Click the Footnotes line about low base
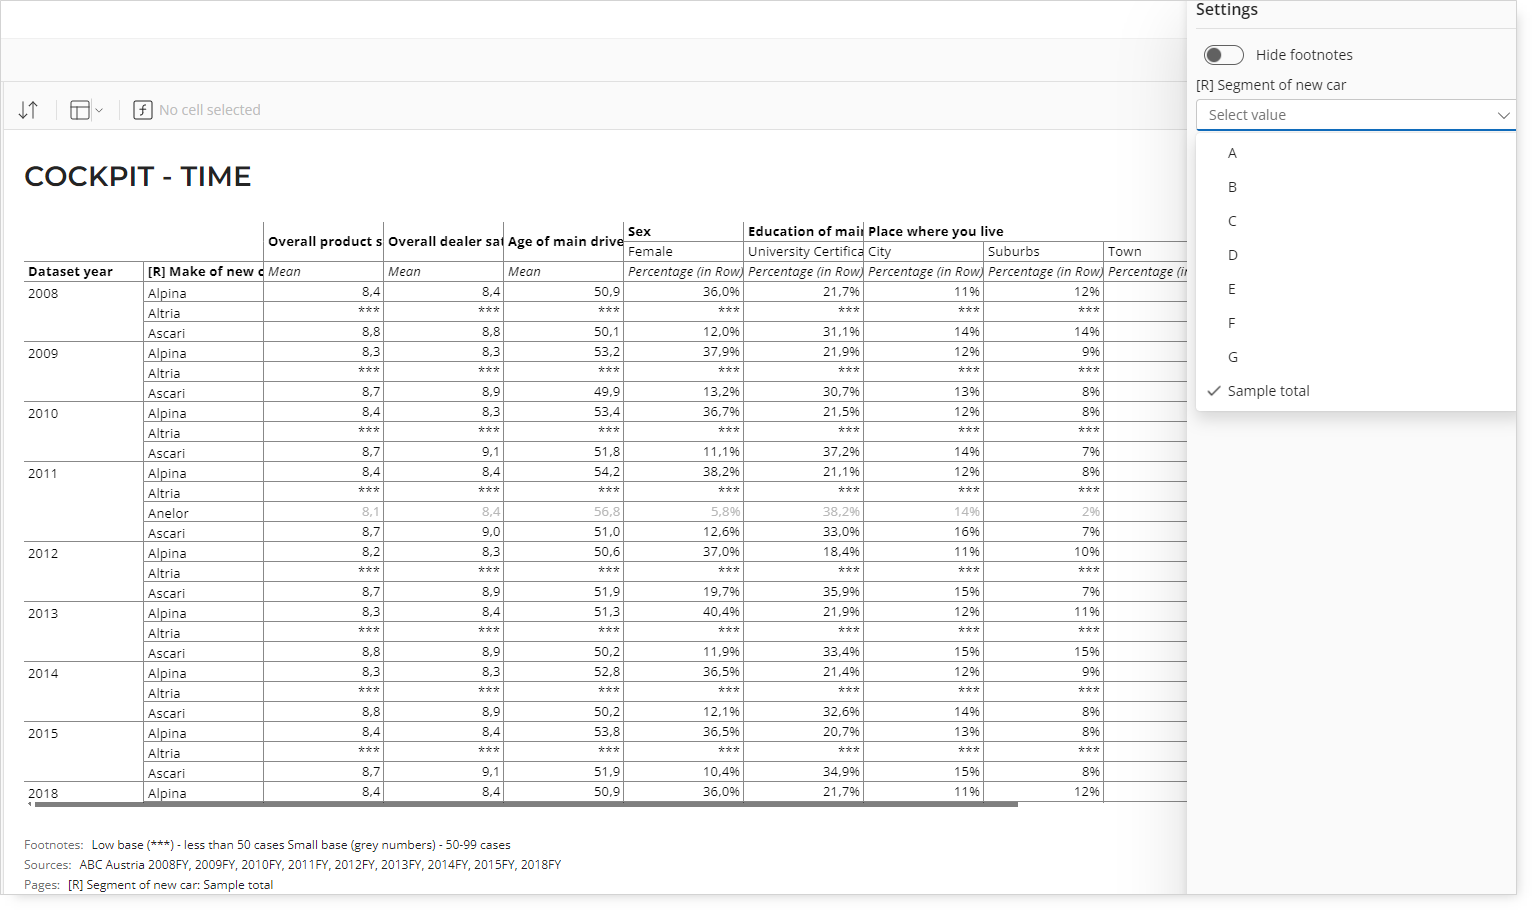The image size is (1532, 910). coord(267,845)
